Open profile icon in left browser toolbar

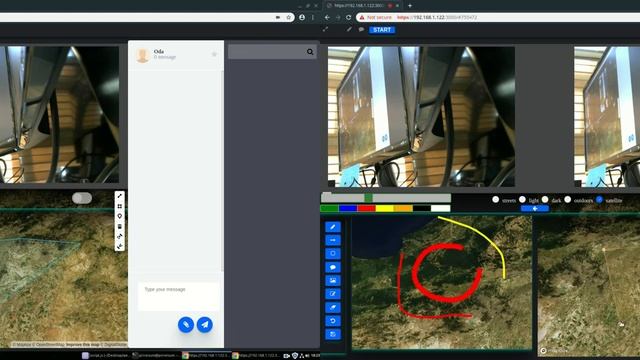point(302,18)
